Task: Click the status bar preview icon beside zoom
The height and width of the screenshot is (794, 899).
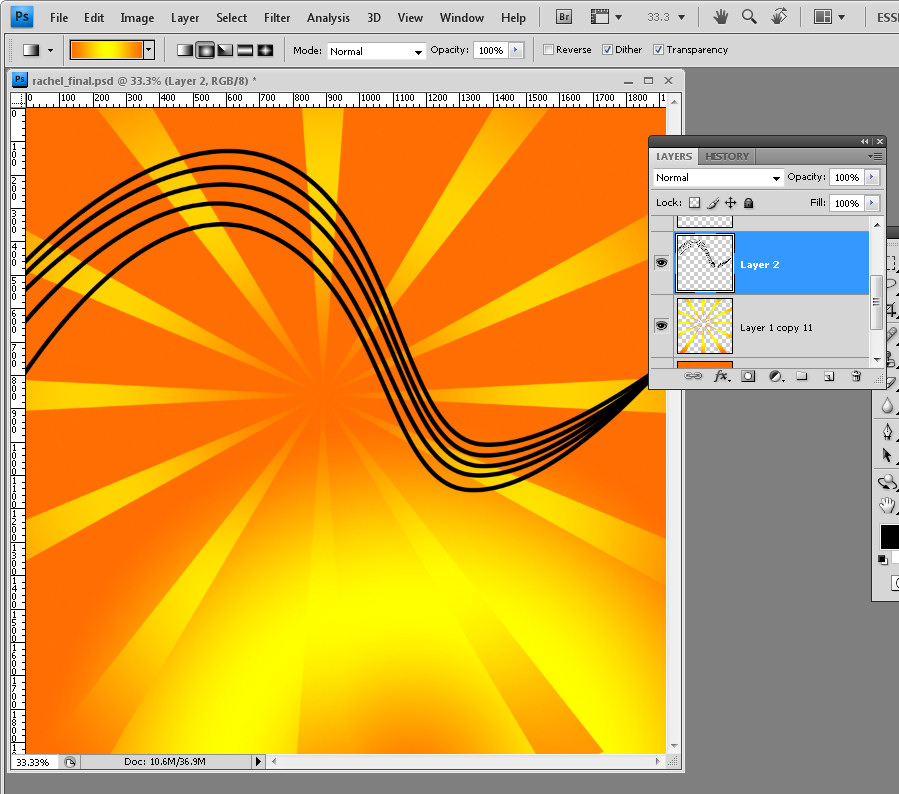Action: point(70,762)
